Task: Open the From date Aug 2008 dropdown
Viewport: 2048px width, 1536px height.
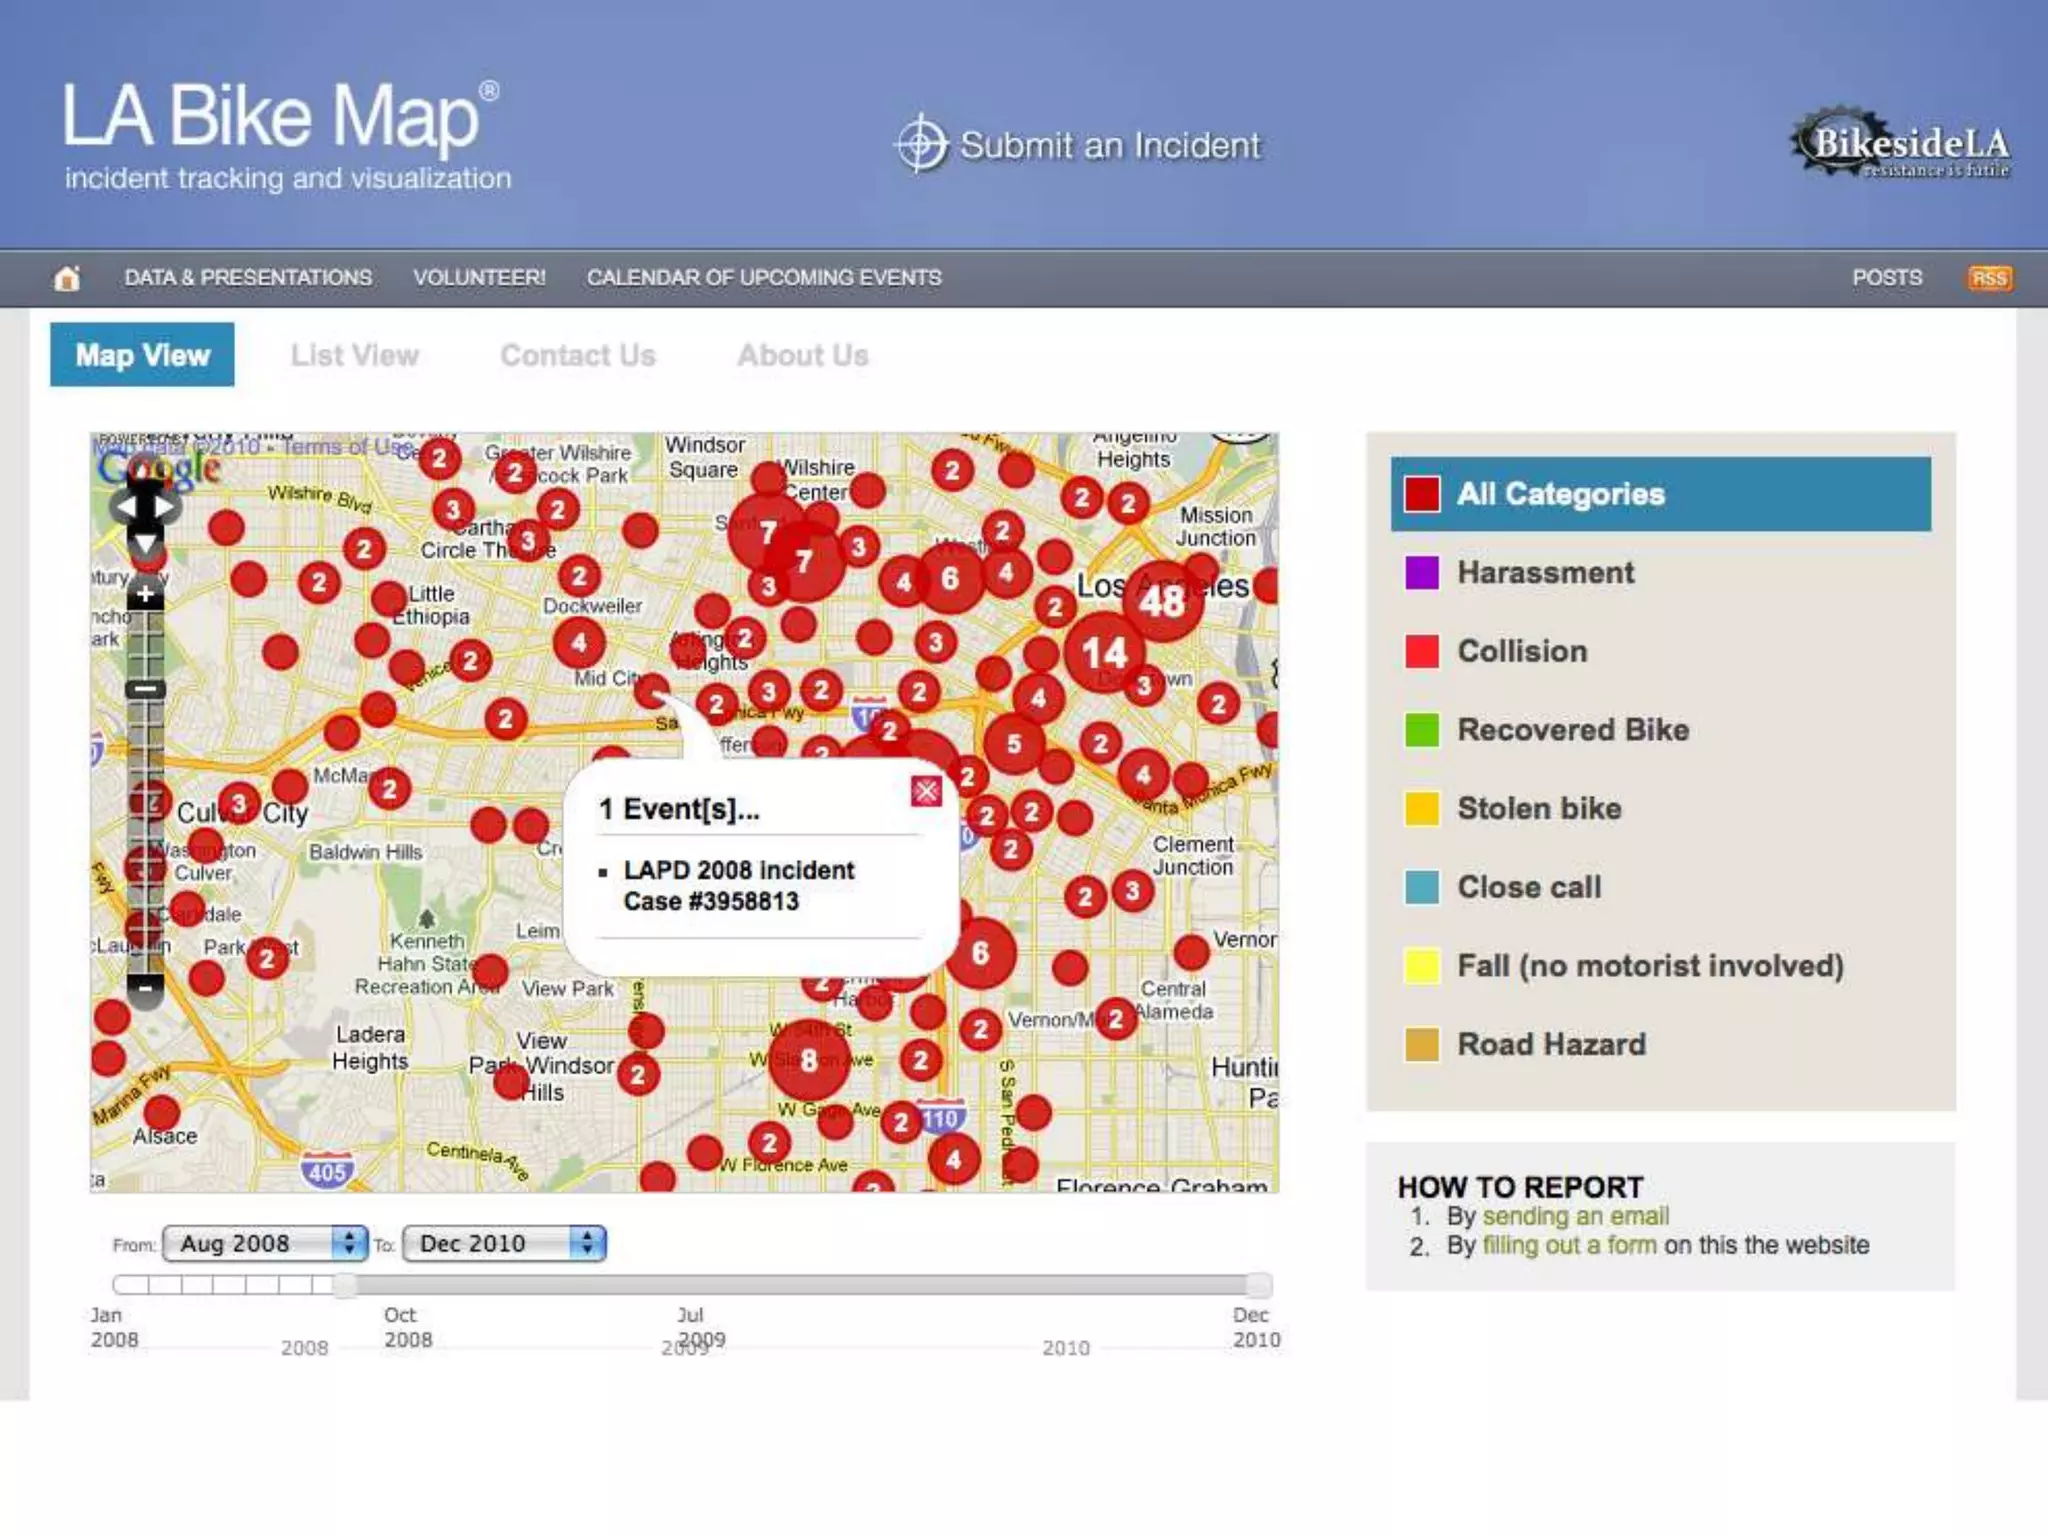Action: point(265,1243)
